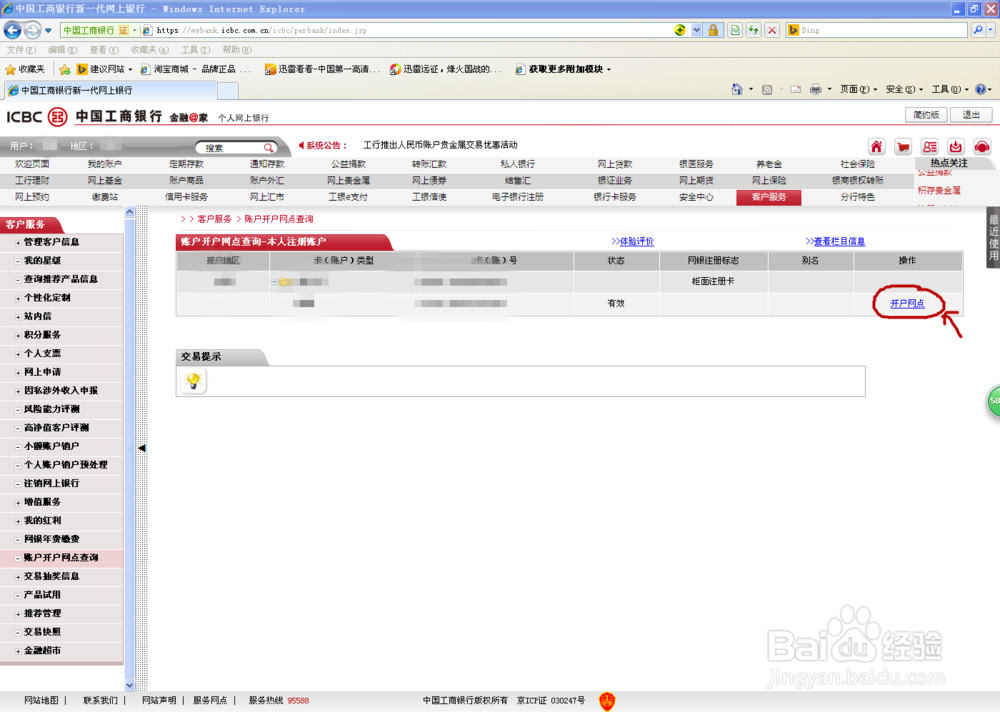
Task: Select the 中国工商银行新一代网上银行 browser tab
Action: [x=111, y=91]
